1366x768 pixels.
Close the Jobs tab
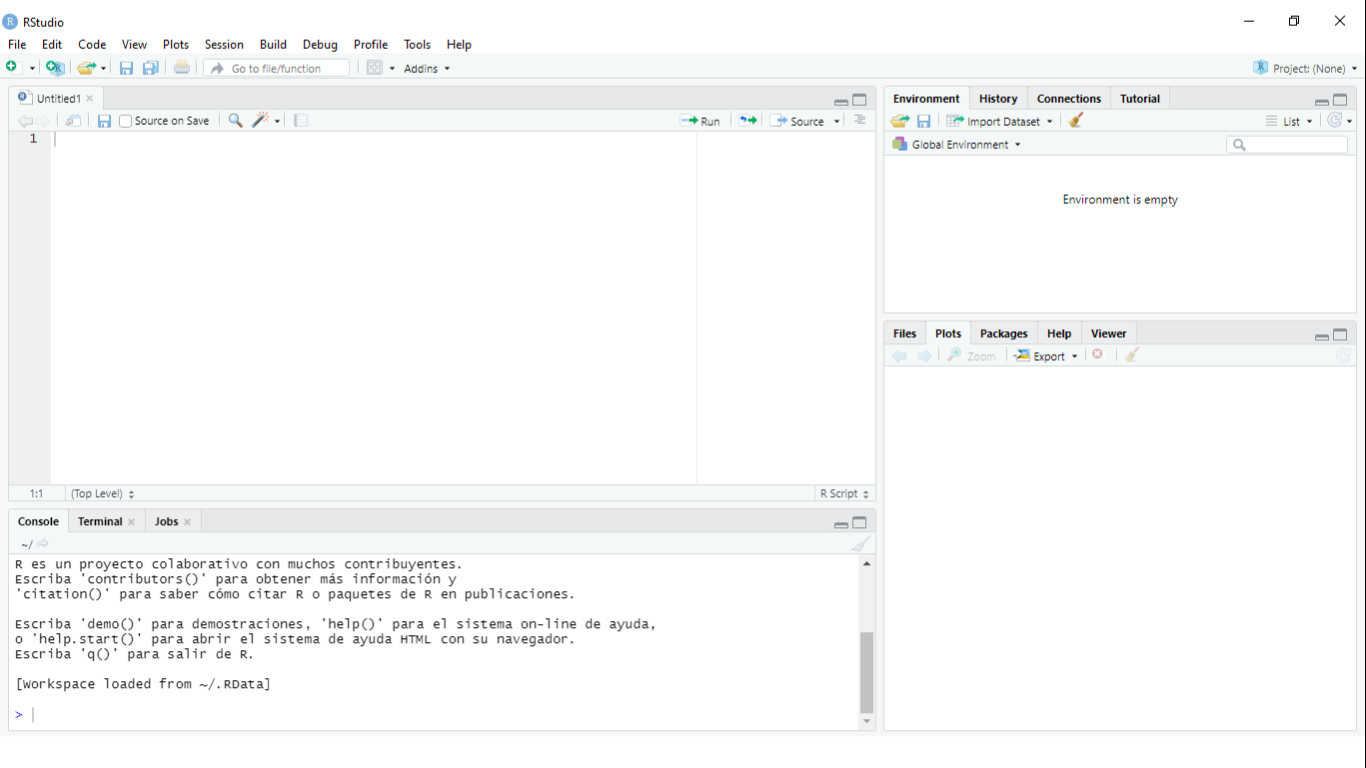click(x=187, y=522)
